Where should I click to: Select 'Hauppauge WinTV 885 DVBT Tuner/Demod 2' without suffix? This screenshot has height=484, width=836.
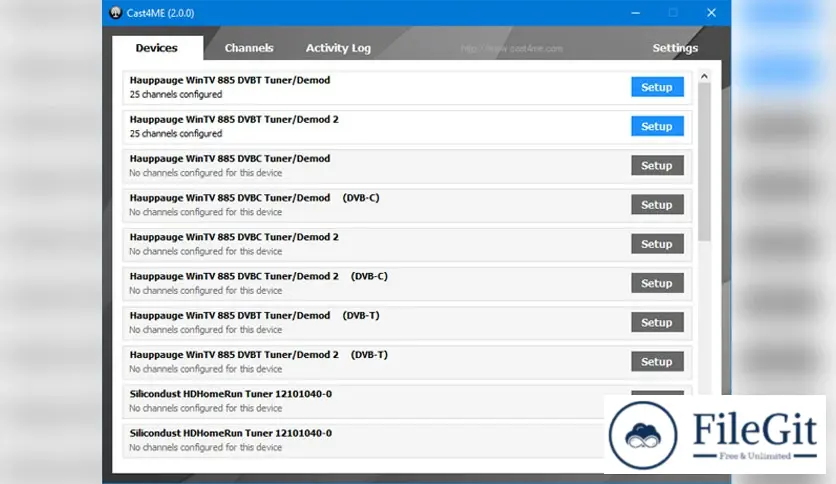(x=234, y=119)
